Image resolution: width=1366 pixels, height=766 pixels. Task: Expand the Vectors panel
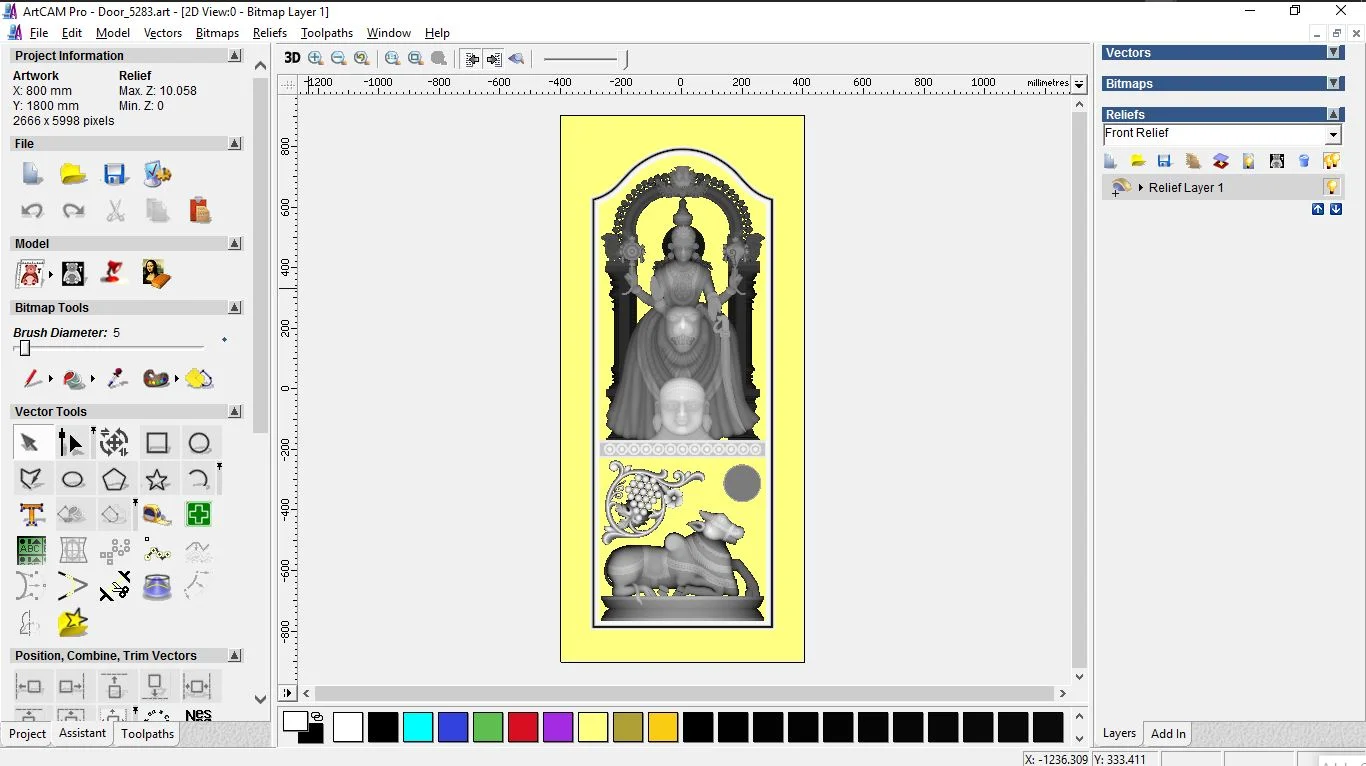(x=1333, y=53)
